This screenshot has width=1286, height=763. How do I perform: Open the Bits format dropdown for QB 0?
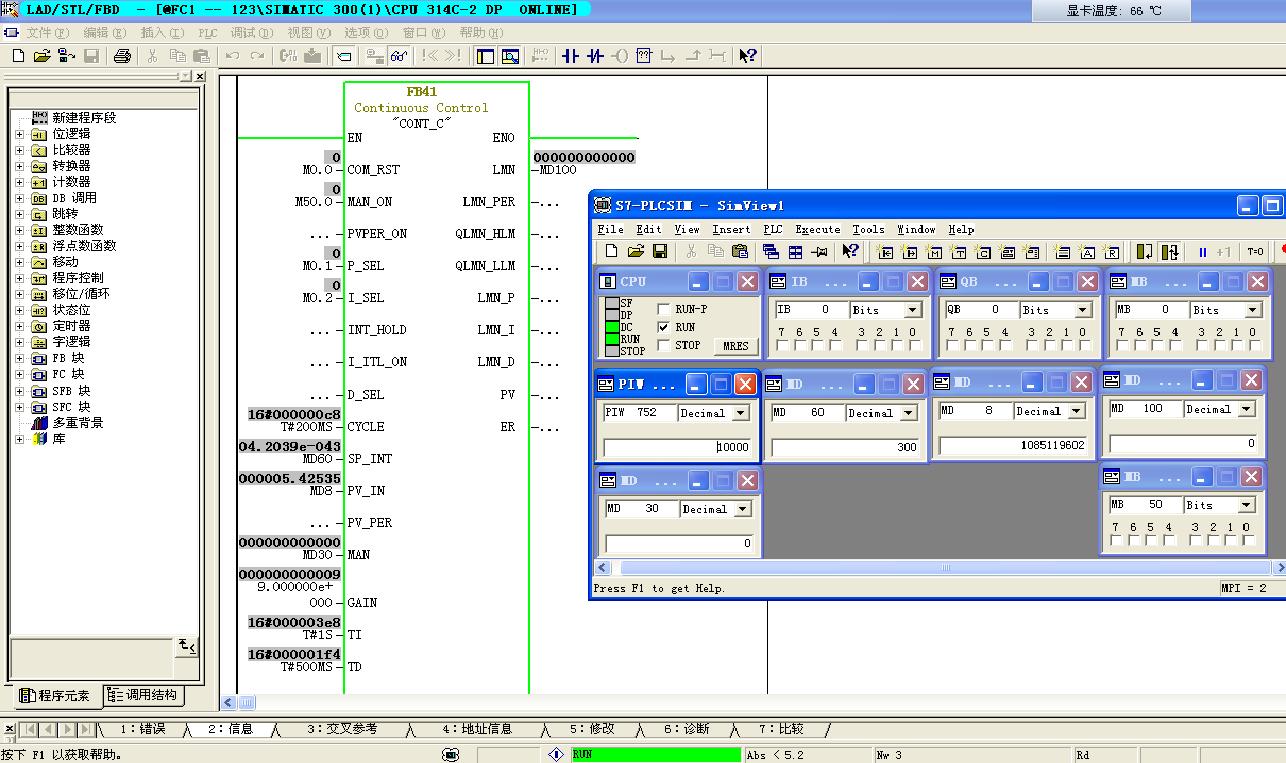1082,310
